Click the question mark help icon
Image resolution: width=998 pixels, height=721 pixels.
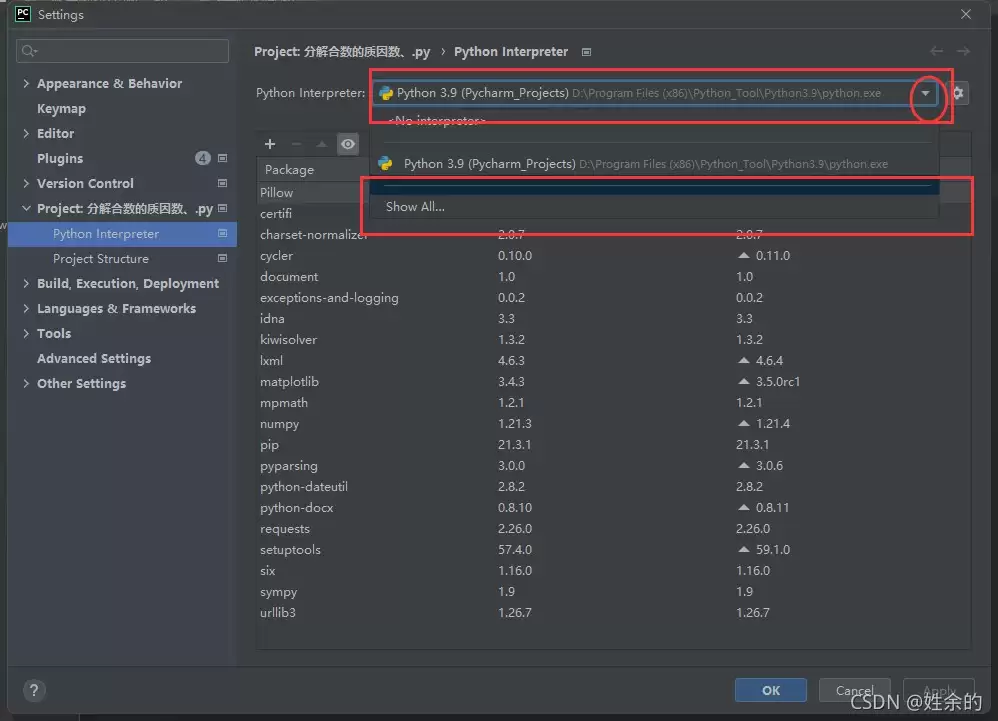click(34, 690)
